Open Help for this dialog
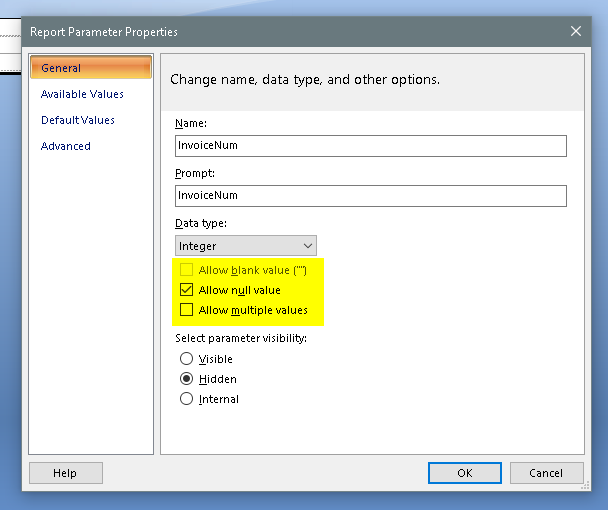Image resolution: width=608 pixels, height=510 pixels. click(65, 473)
